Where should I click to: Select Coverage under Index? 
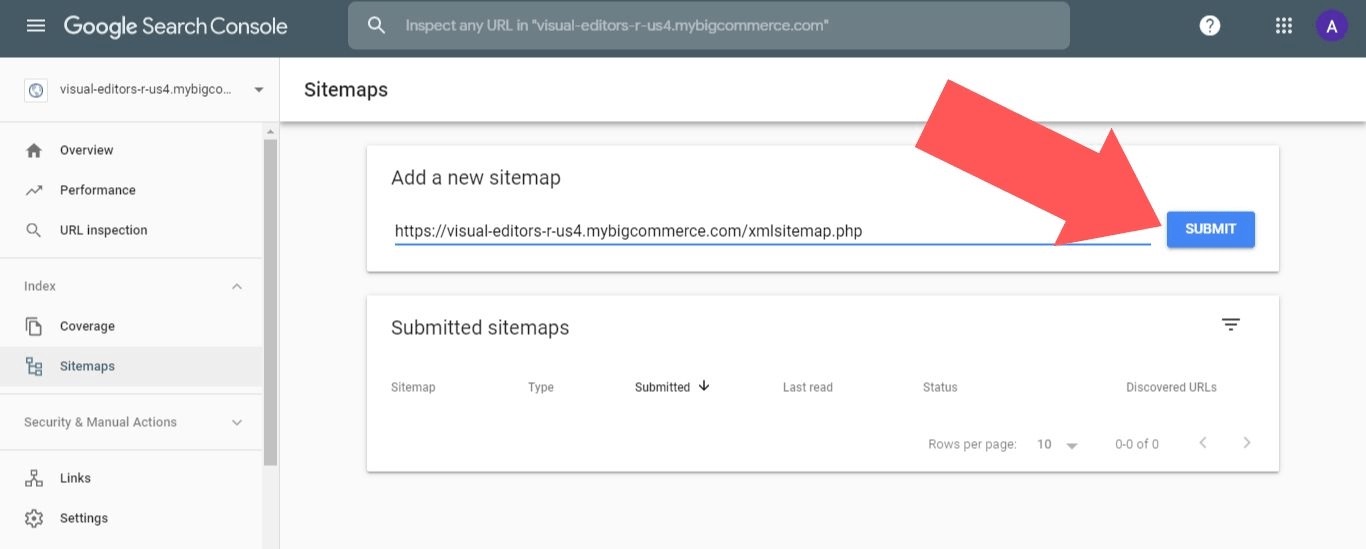(87, 326)
